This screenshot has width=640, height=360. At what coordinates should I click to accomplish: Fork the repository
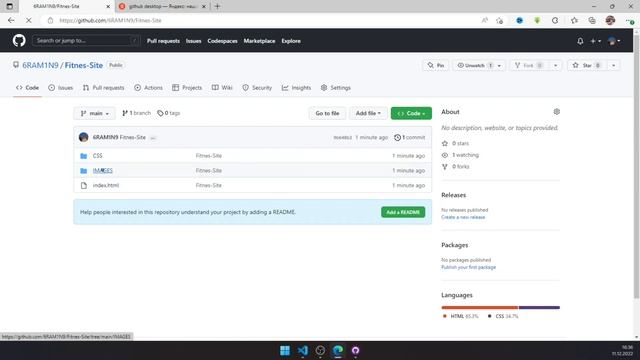click(x=529, y=65)
